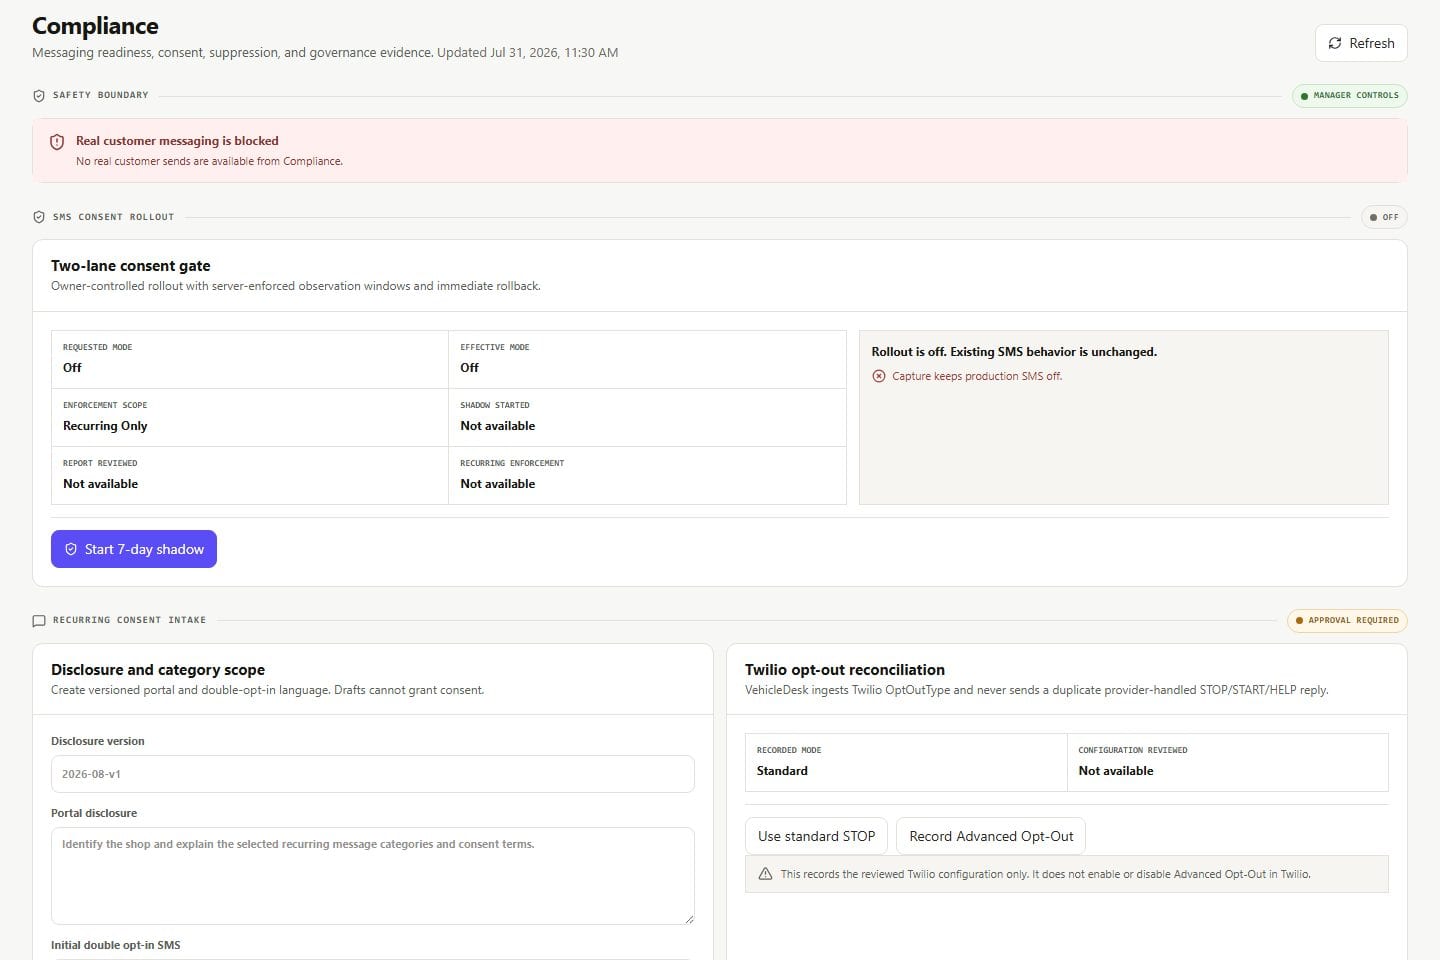Screen dimensions: 1440x960
Task: Click 'Real customer messaging is blocked' text
Action: coord(177,141)
